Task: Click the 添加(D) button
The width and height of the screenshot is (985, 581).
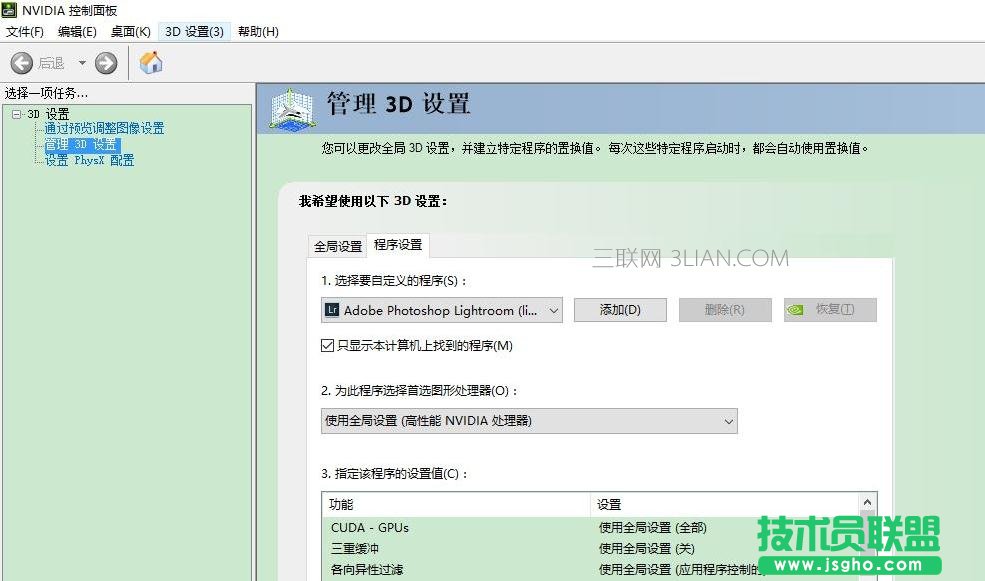Action: coord(620,310)
